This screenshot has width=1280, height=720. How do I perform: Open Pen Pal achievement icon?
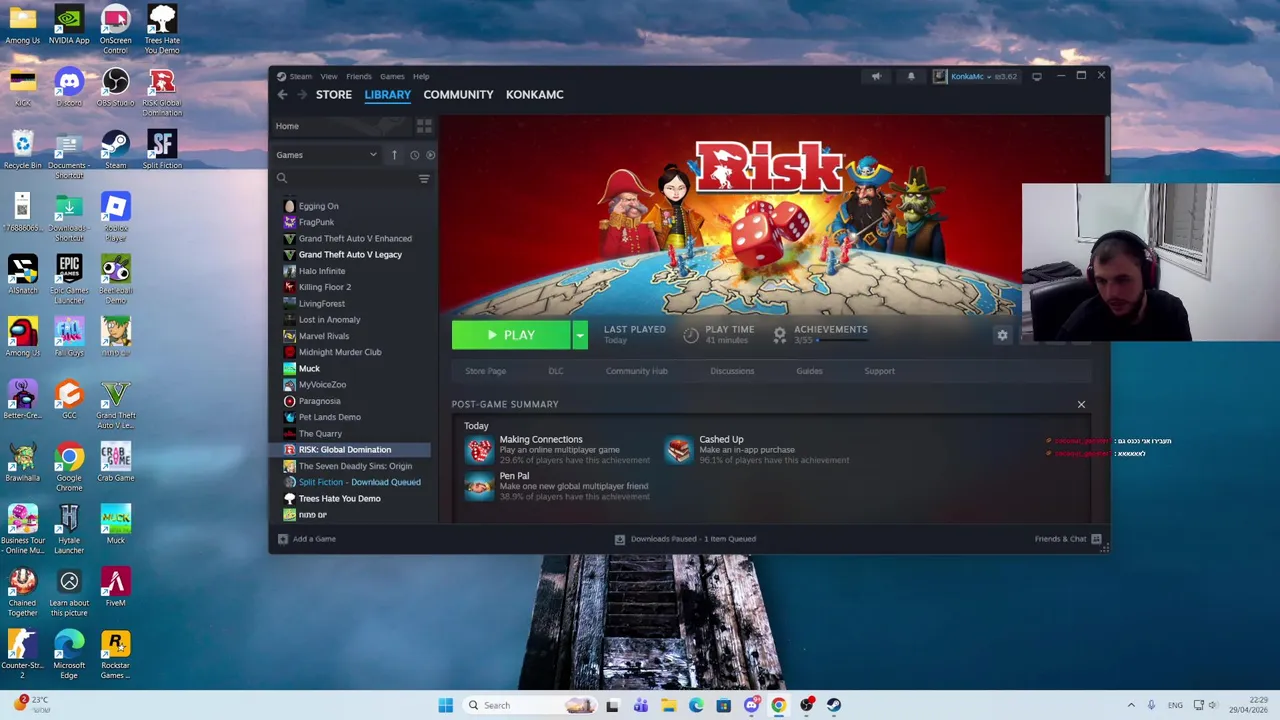[x=479, y=486]
